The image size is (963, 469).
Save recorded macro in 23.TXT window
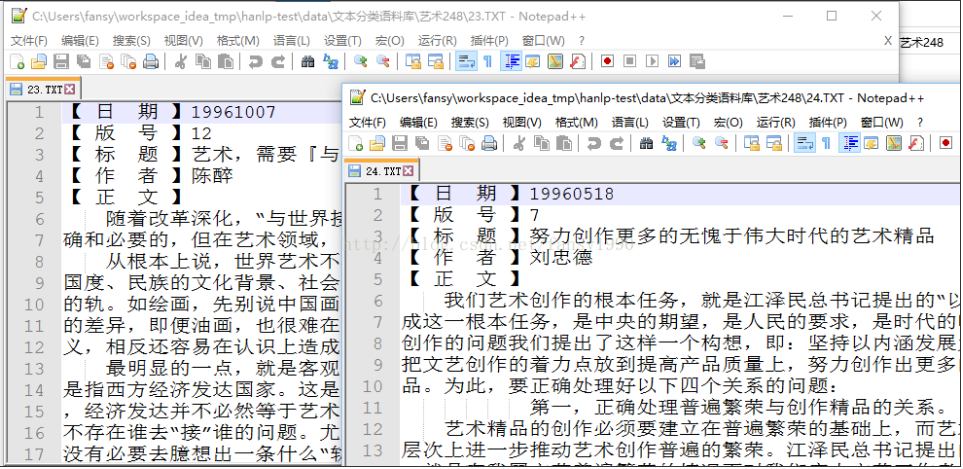(697, 61)
